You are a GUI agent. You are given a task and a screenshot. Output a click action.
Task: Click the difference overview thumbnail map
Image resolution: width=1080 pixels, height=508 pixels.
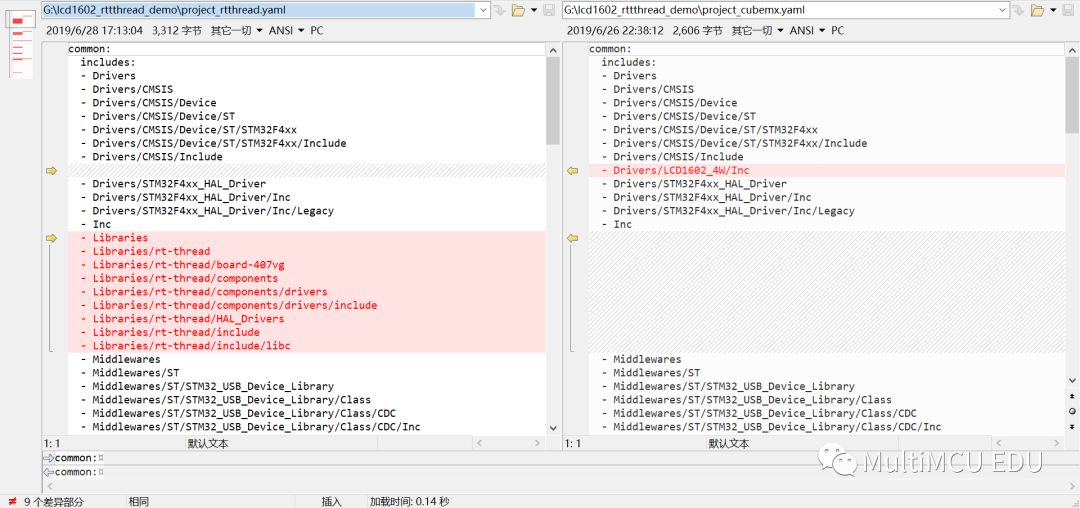(x=19, y=45)
